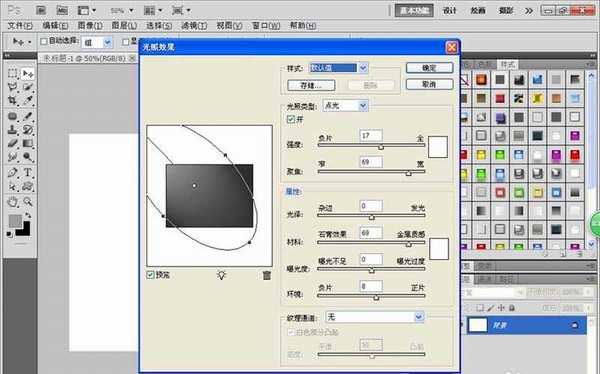
Task: Select the light center point in preview
Action: point(194,186)
